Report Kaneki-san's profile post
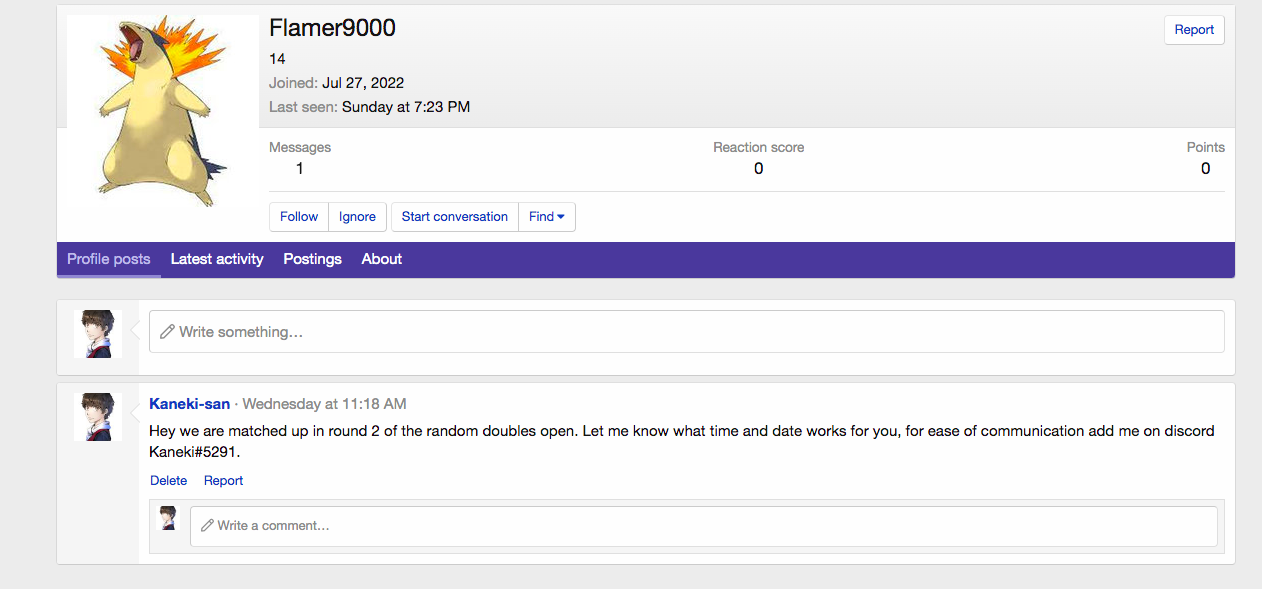 (224, 481)
